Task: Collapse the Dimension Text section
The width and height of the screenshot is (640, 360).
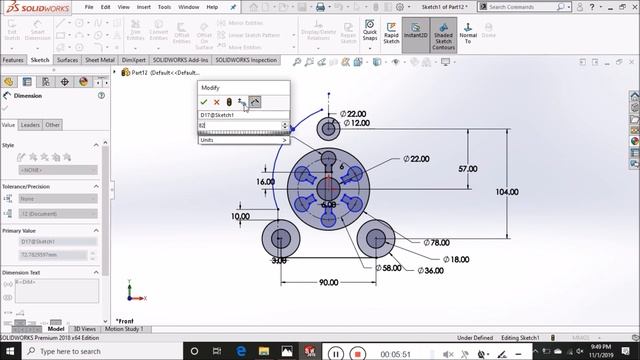Action: [96, 272]
